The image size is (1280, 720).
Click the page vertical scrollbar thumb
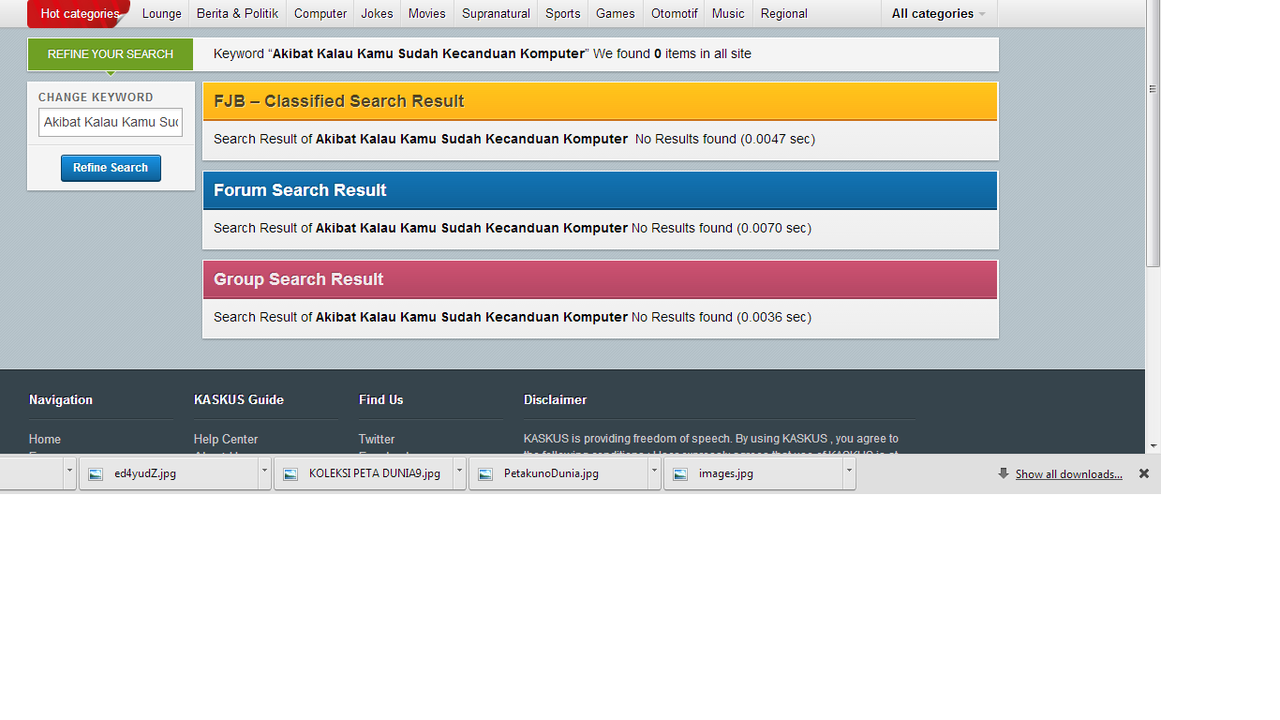pos(1153,133)
